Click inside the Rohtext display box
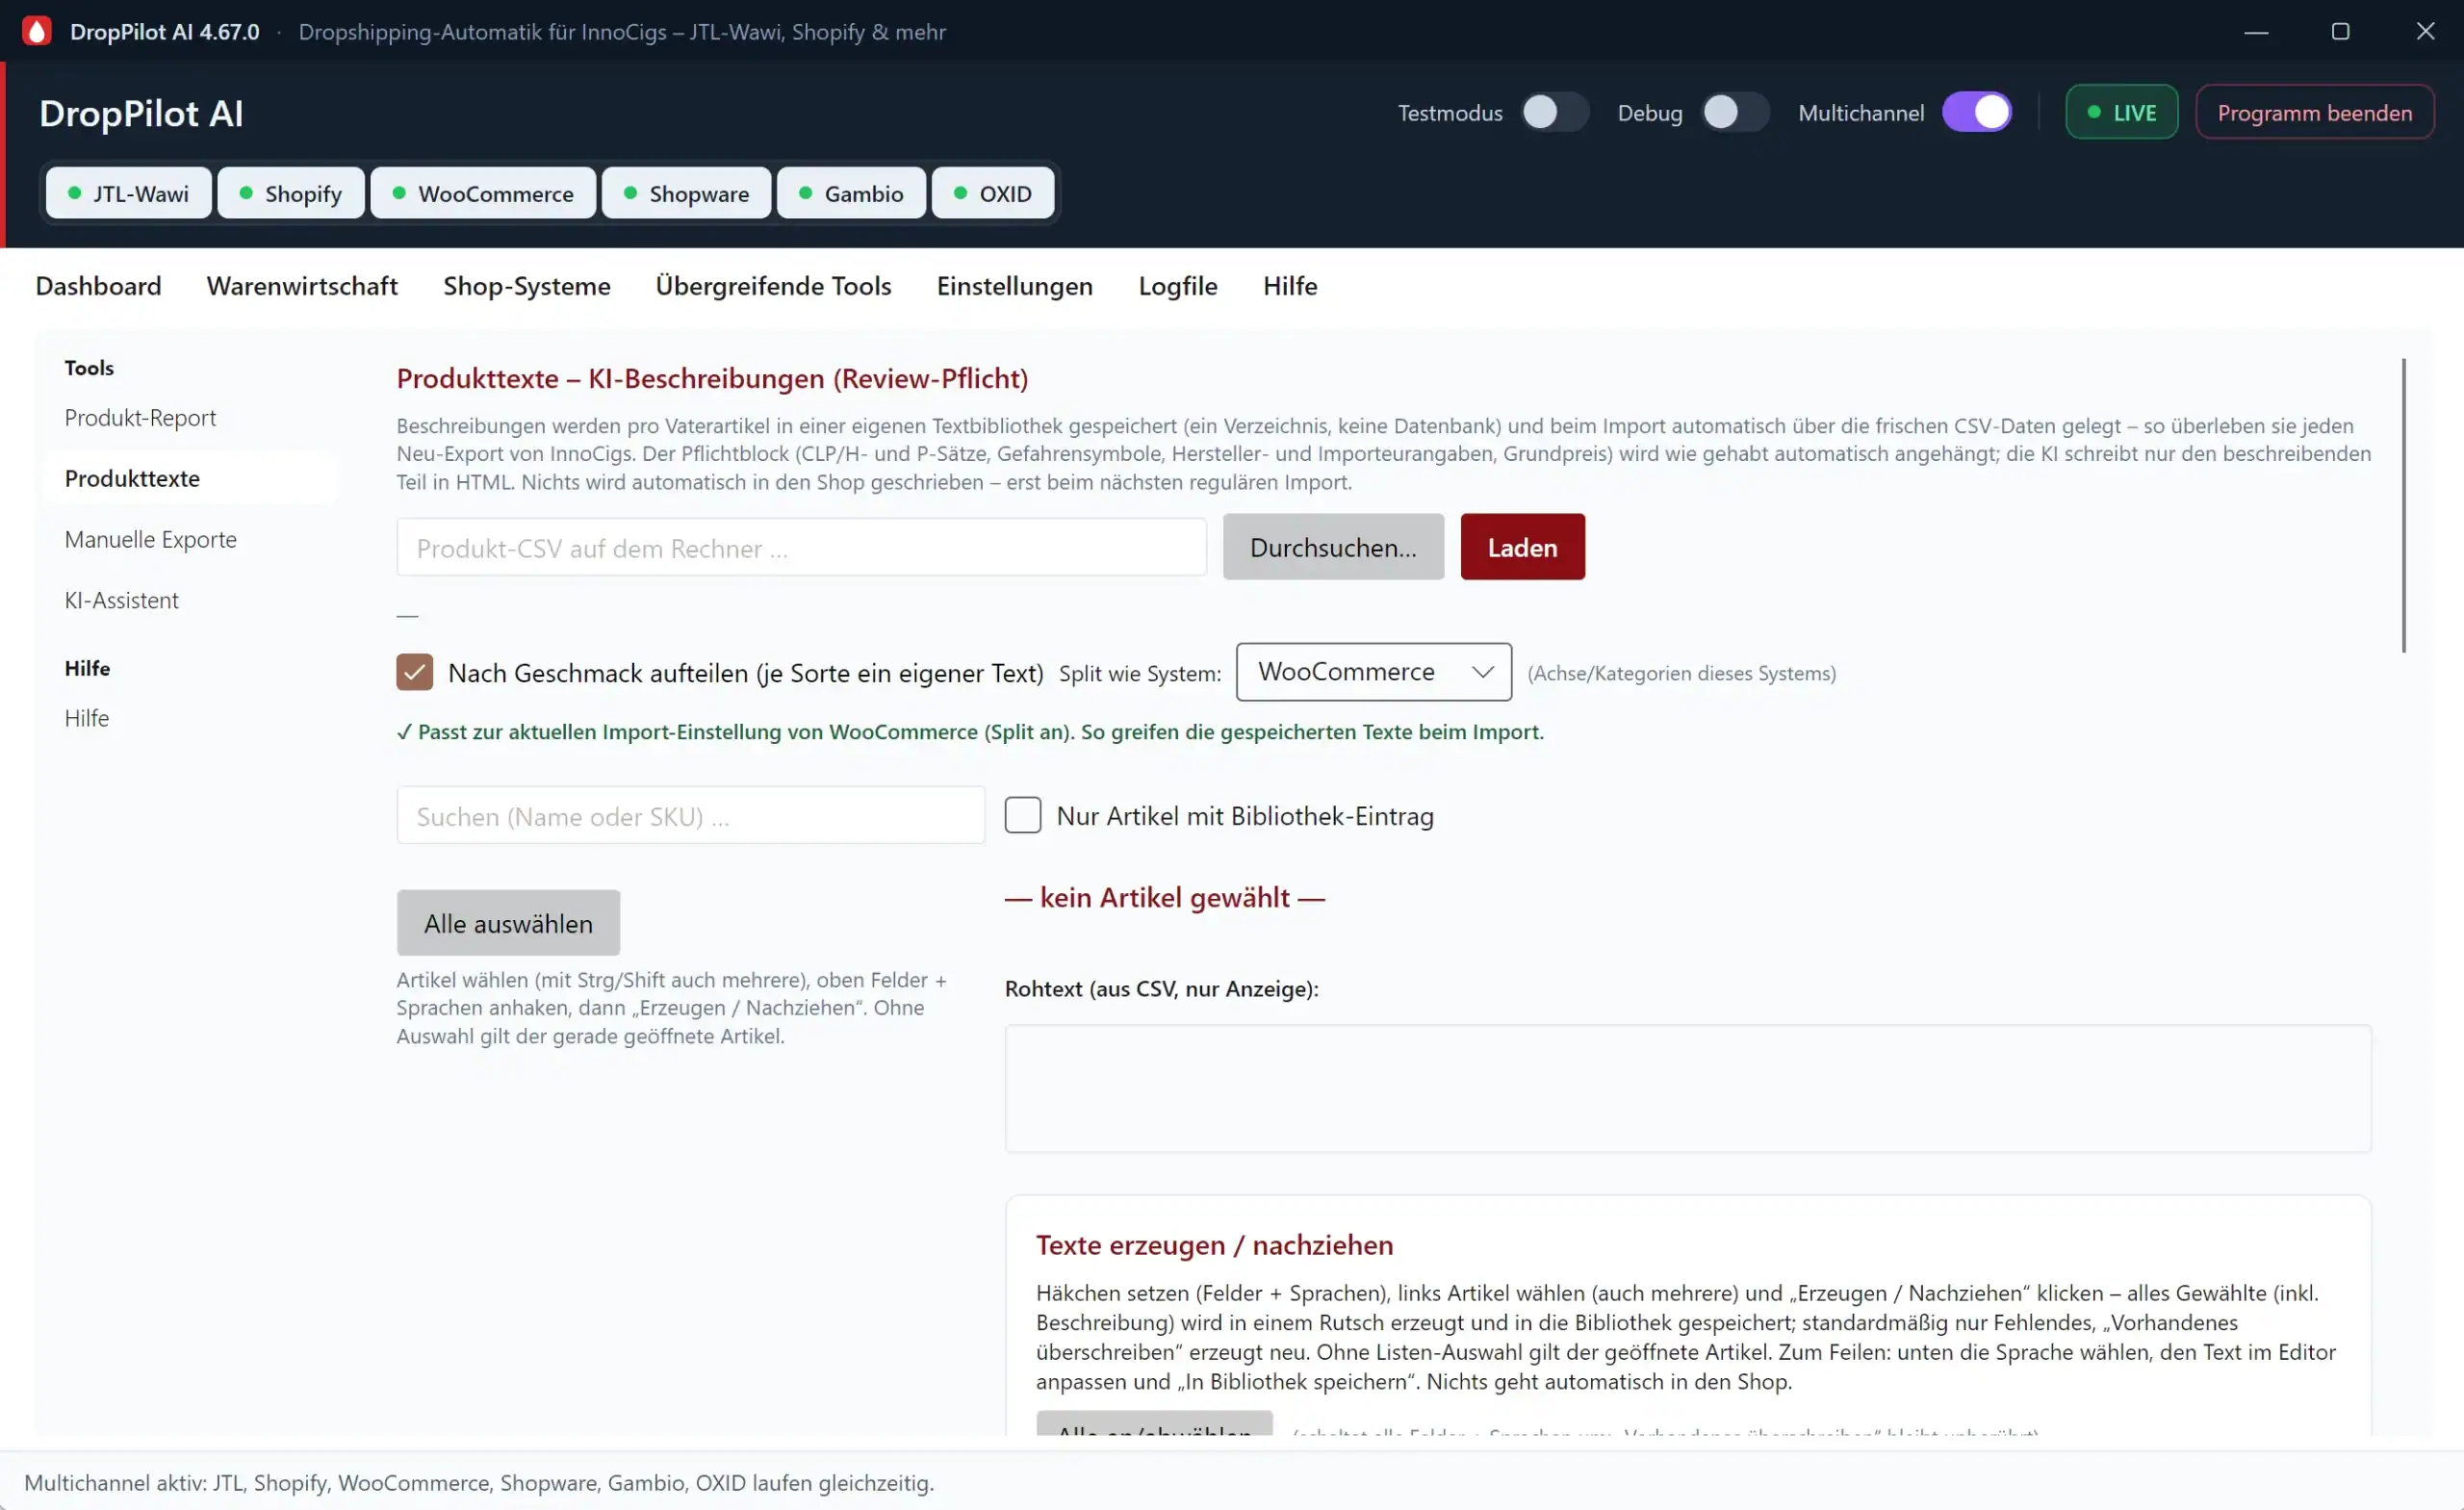The height and width of the screenshot is (1510, 2464). [x=1688, y=1089]
